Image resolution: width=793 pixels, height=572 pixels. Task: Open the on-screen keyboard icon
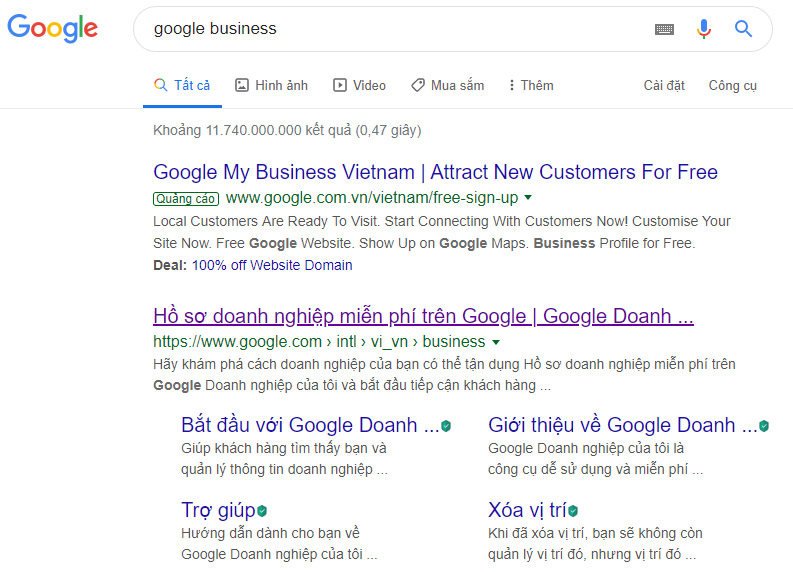(x=664, y=29)
